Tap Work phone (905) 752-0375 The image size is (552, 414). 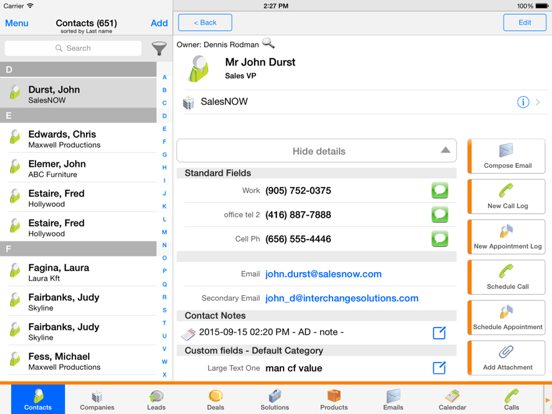[x=298, y=190]
